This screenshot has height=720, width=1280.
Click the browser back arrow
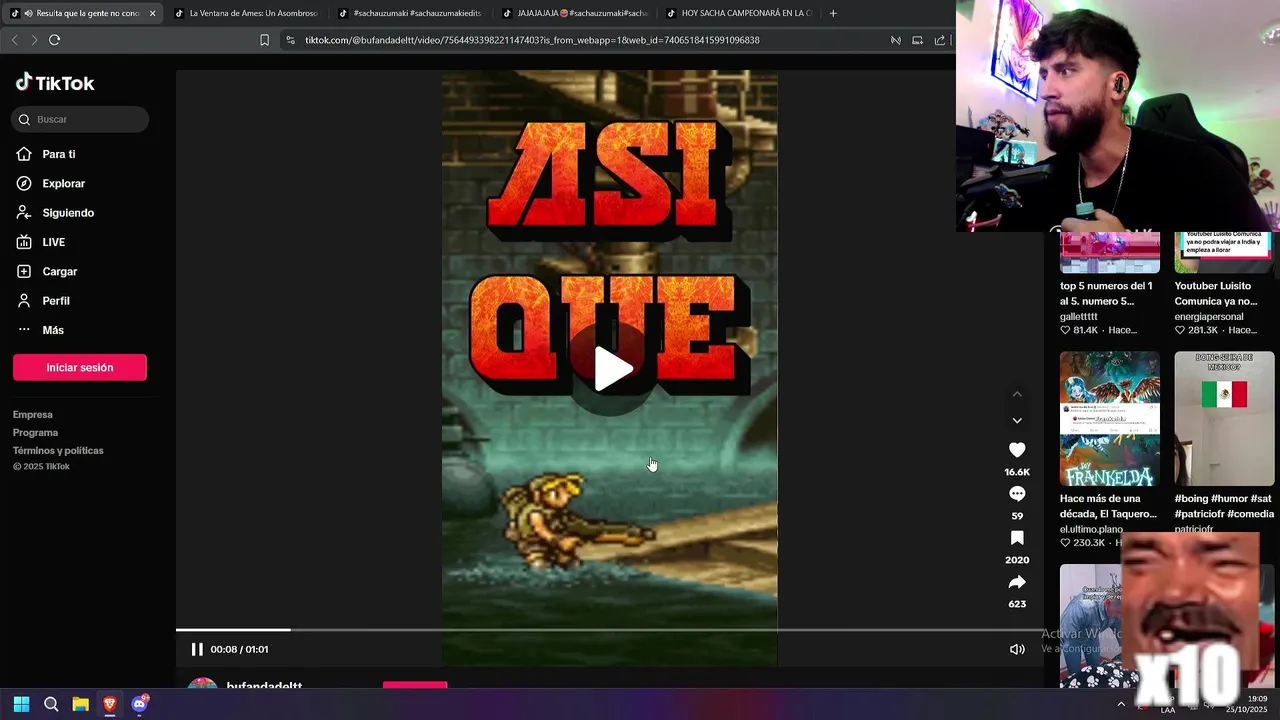coord(14,40)
